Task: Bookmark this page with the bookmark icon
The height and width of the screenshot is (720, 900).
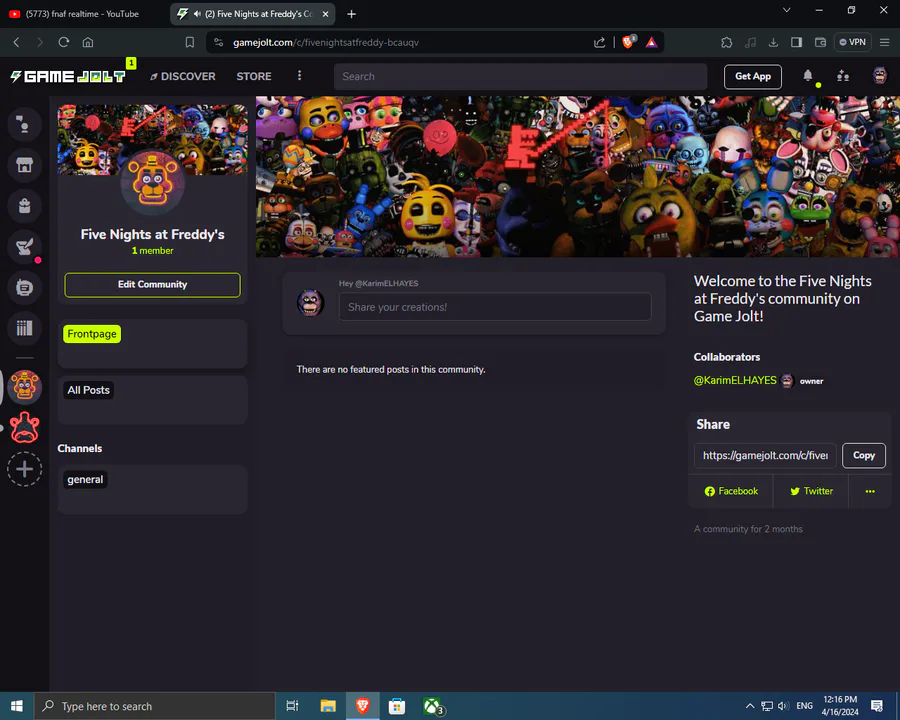Action: (x=189, y=42)
